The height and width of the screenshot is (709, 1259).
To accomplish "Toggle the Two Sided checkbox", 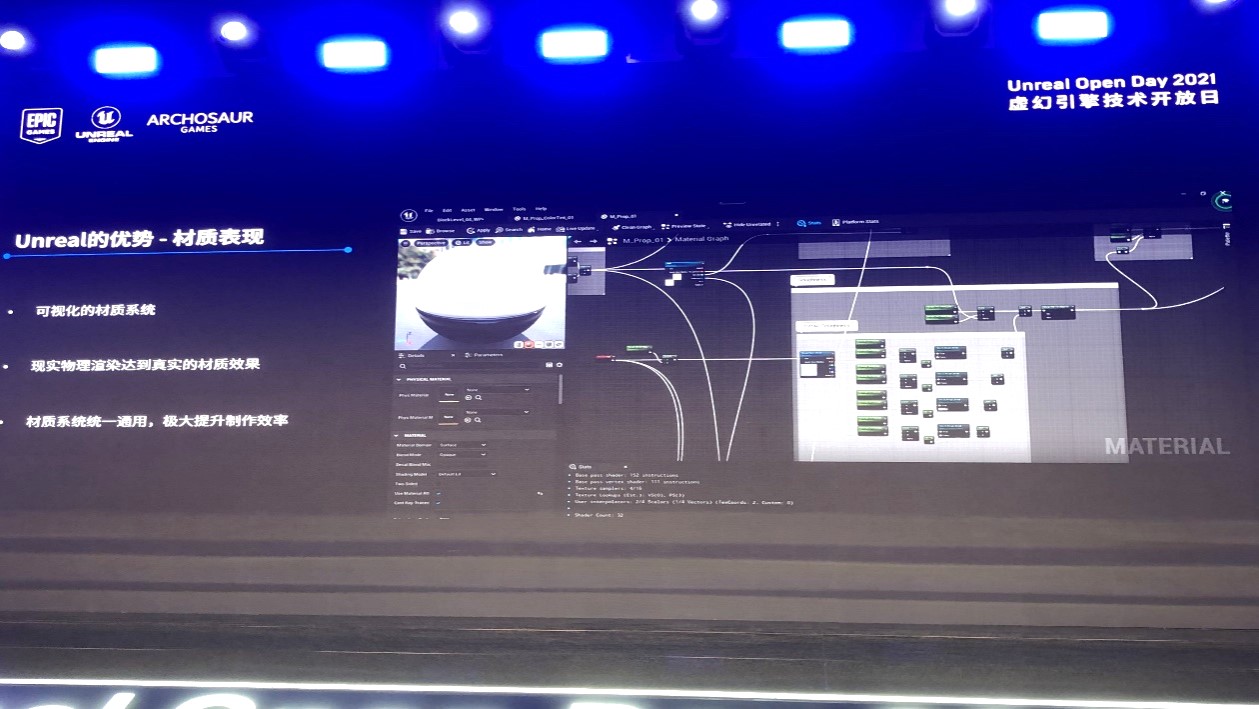I will (438, 484).
